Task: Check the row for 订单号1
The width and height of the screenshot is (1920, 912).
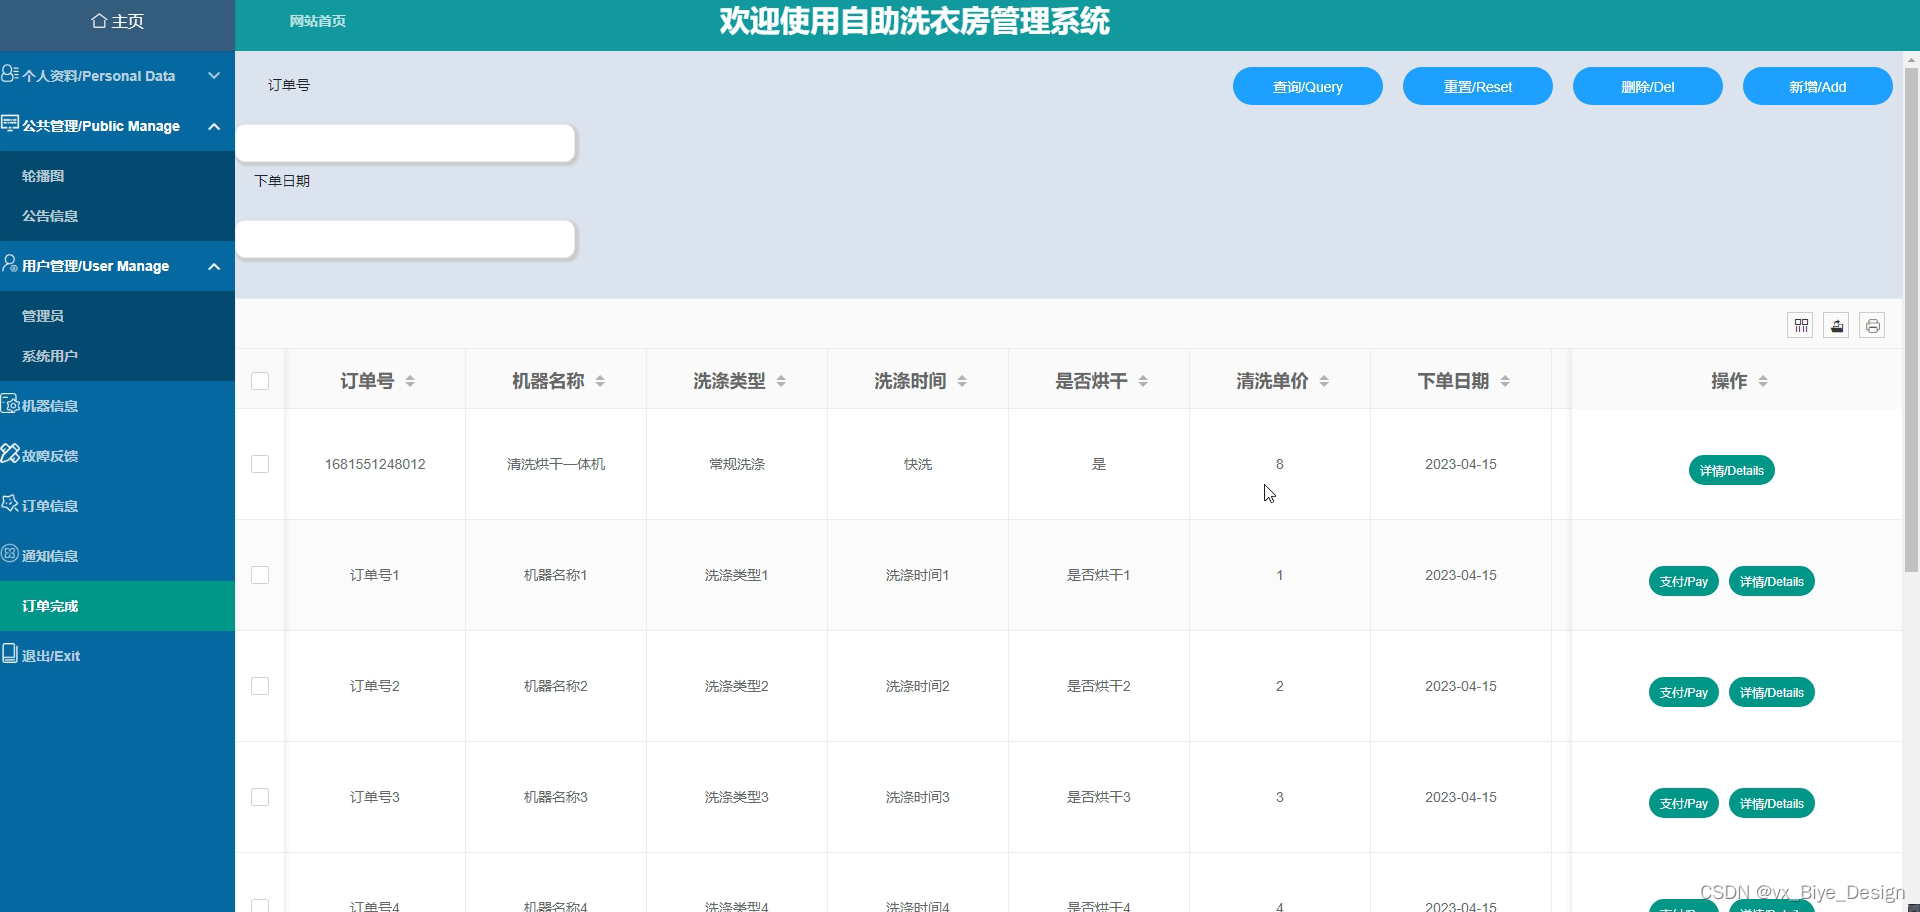Action: click(x=260, y=575)
